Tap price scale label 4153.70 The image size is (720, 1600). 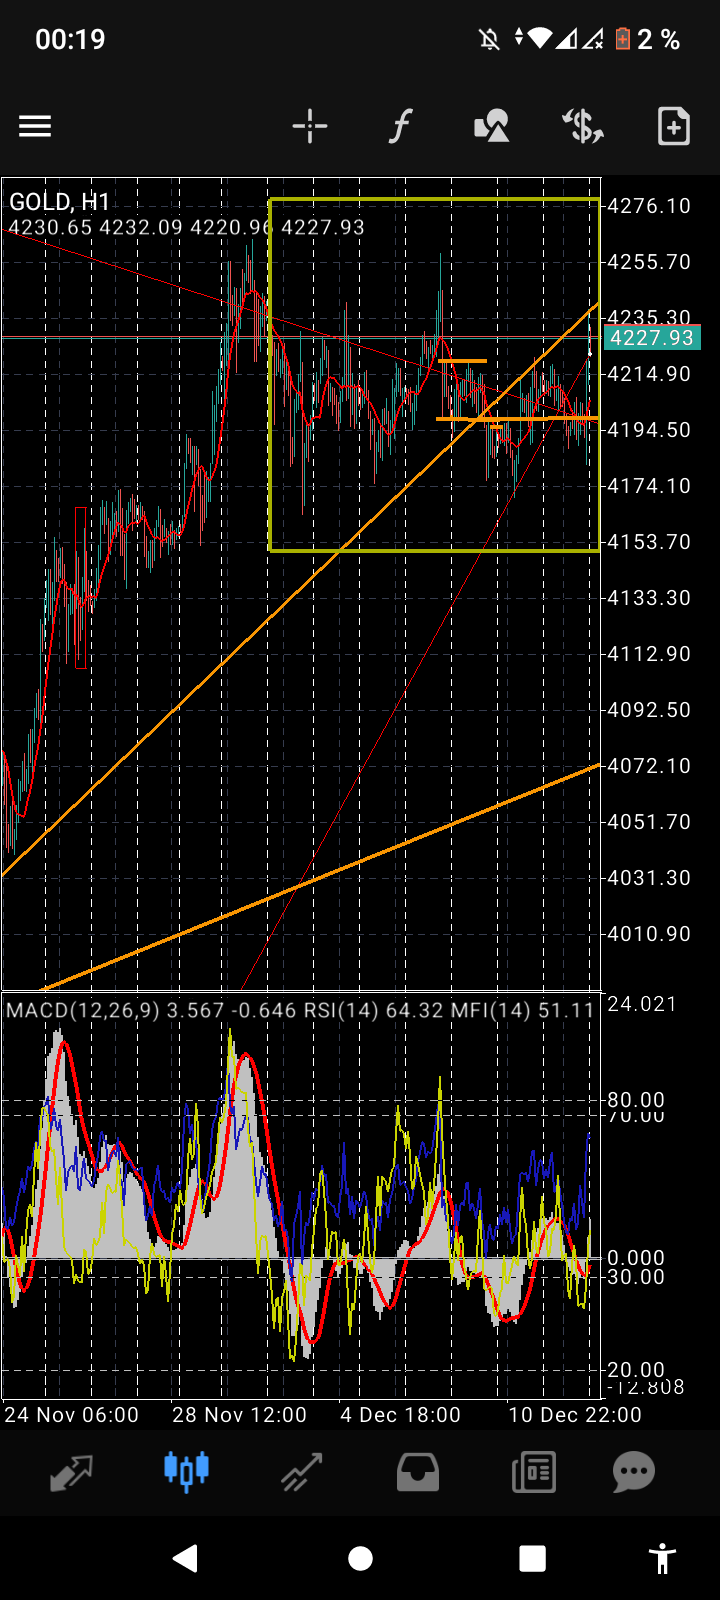click(x=650, y=542)
